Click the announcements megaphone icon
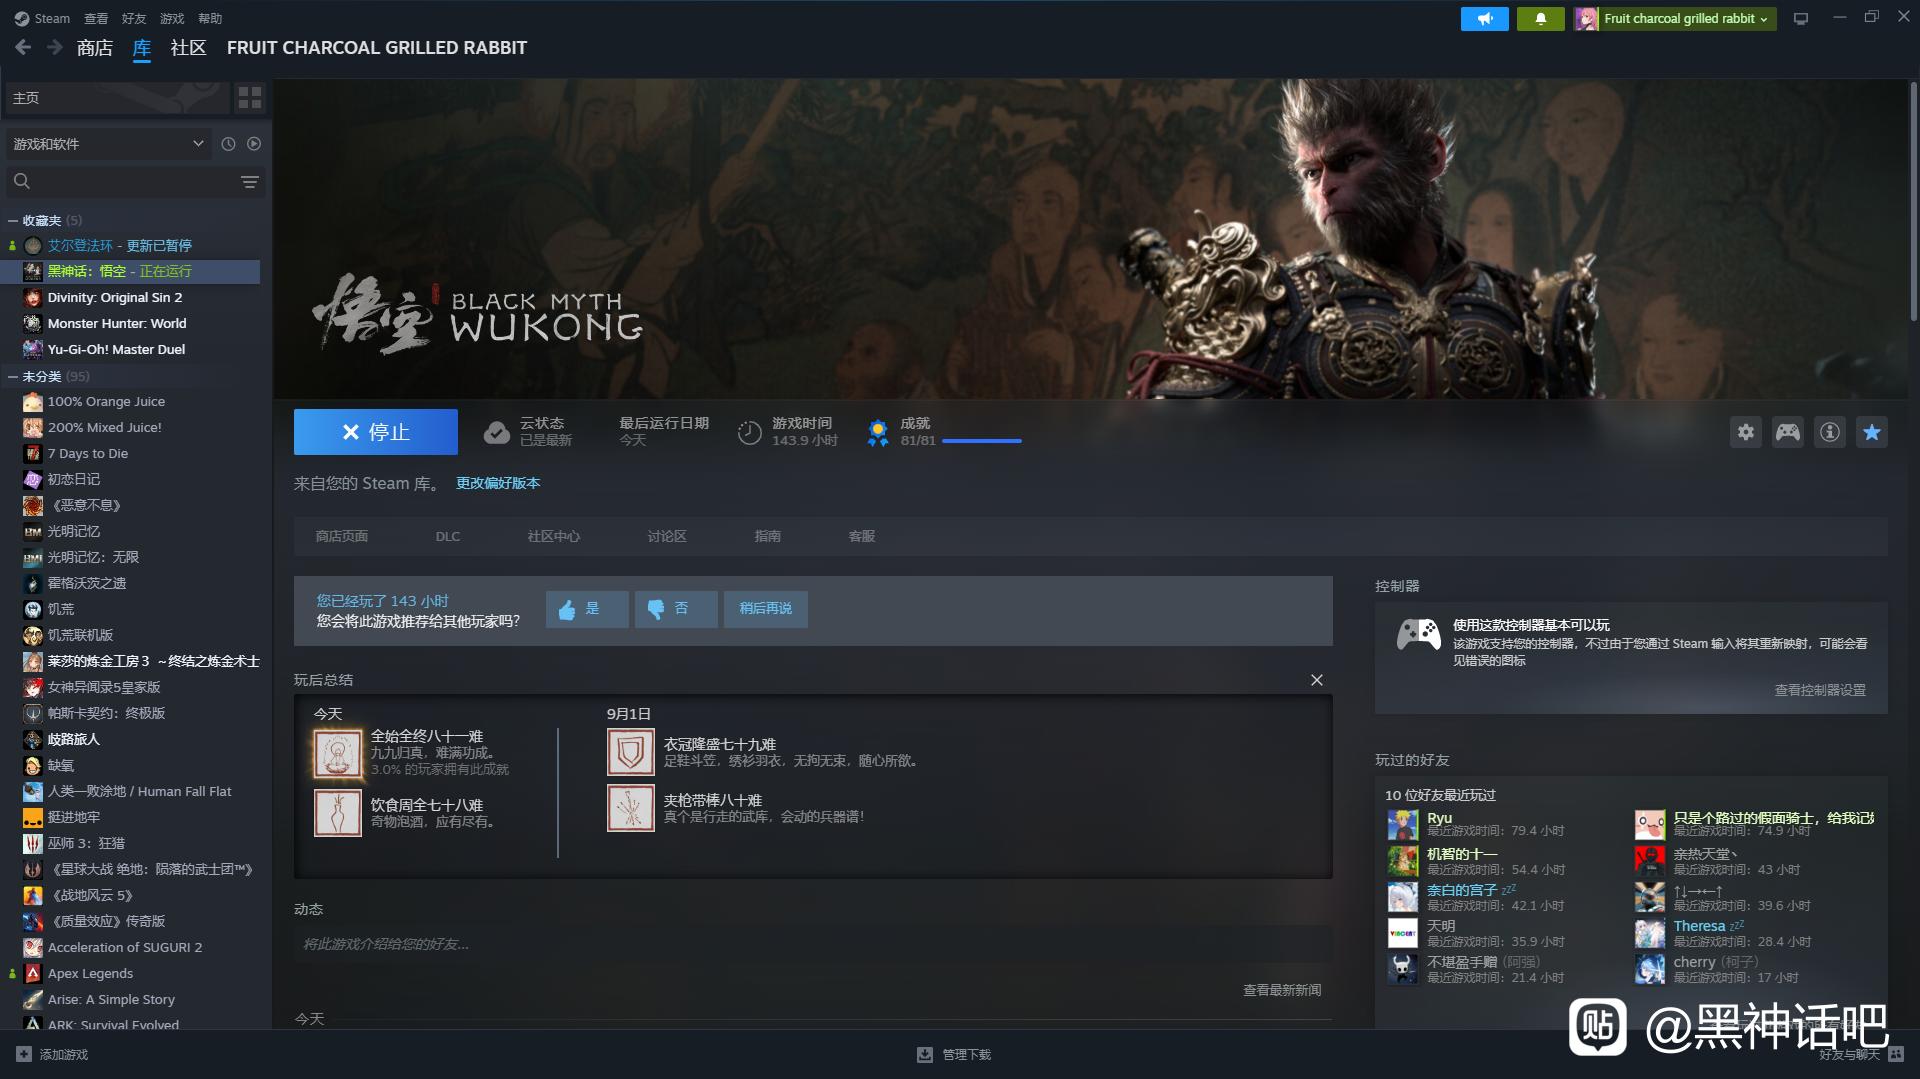1920x1079 pixels. (x=1485, y=18)
